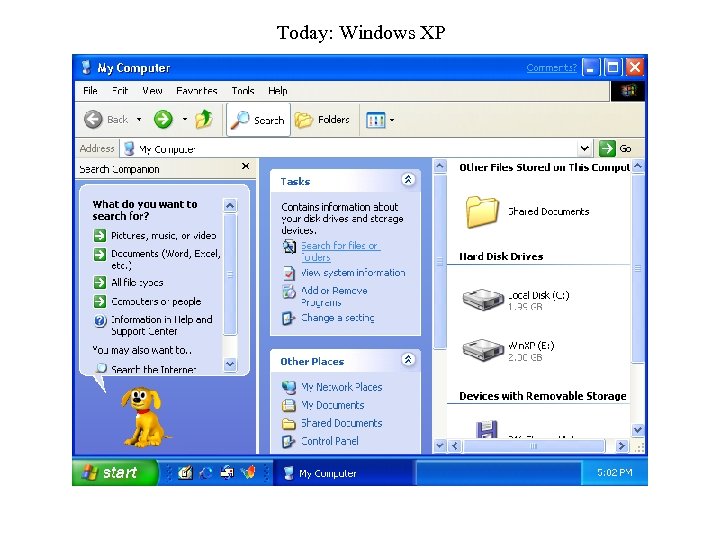
Task: Close the Search Companion pane
Action: point(246,166)
